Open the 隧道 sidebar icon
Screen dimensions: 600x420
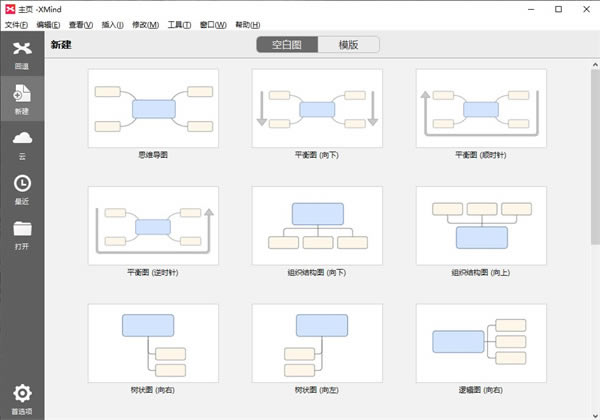point(21,50)
